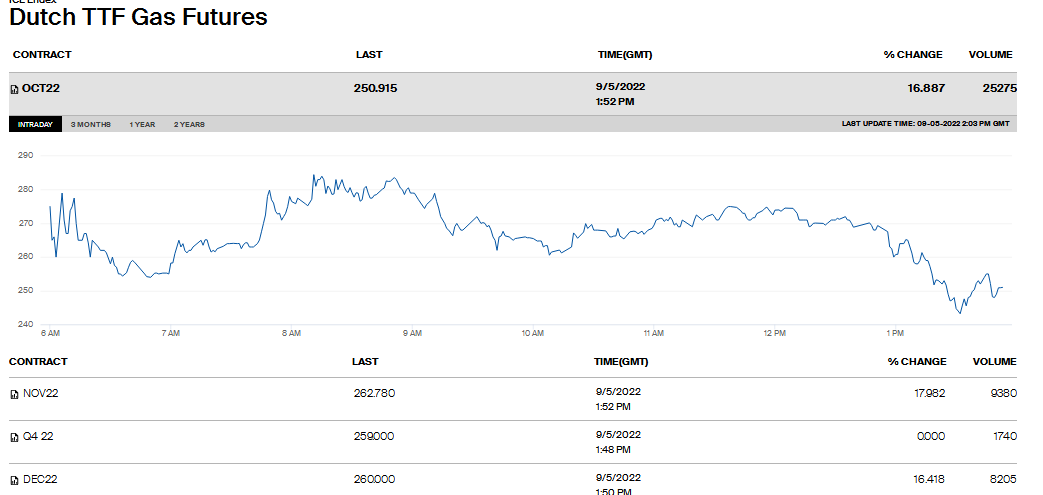Click the chart icon beside NOV22
This screenshot has width=1043, height=495.
coord(14,394)
